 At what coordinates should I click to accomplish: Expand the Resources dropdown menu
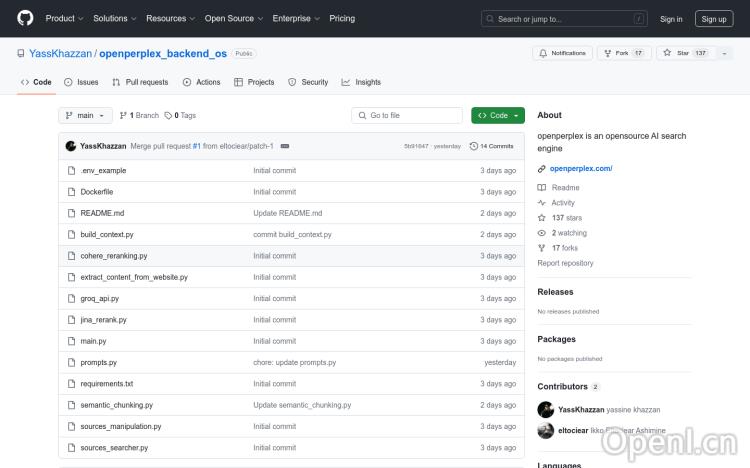tap(170, 18)
